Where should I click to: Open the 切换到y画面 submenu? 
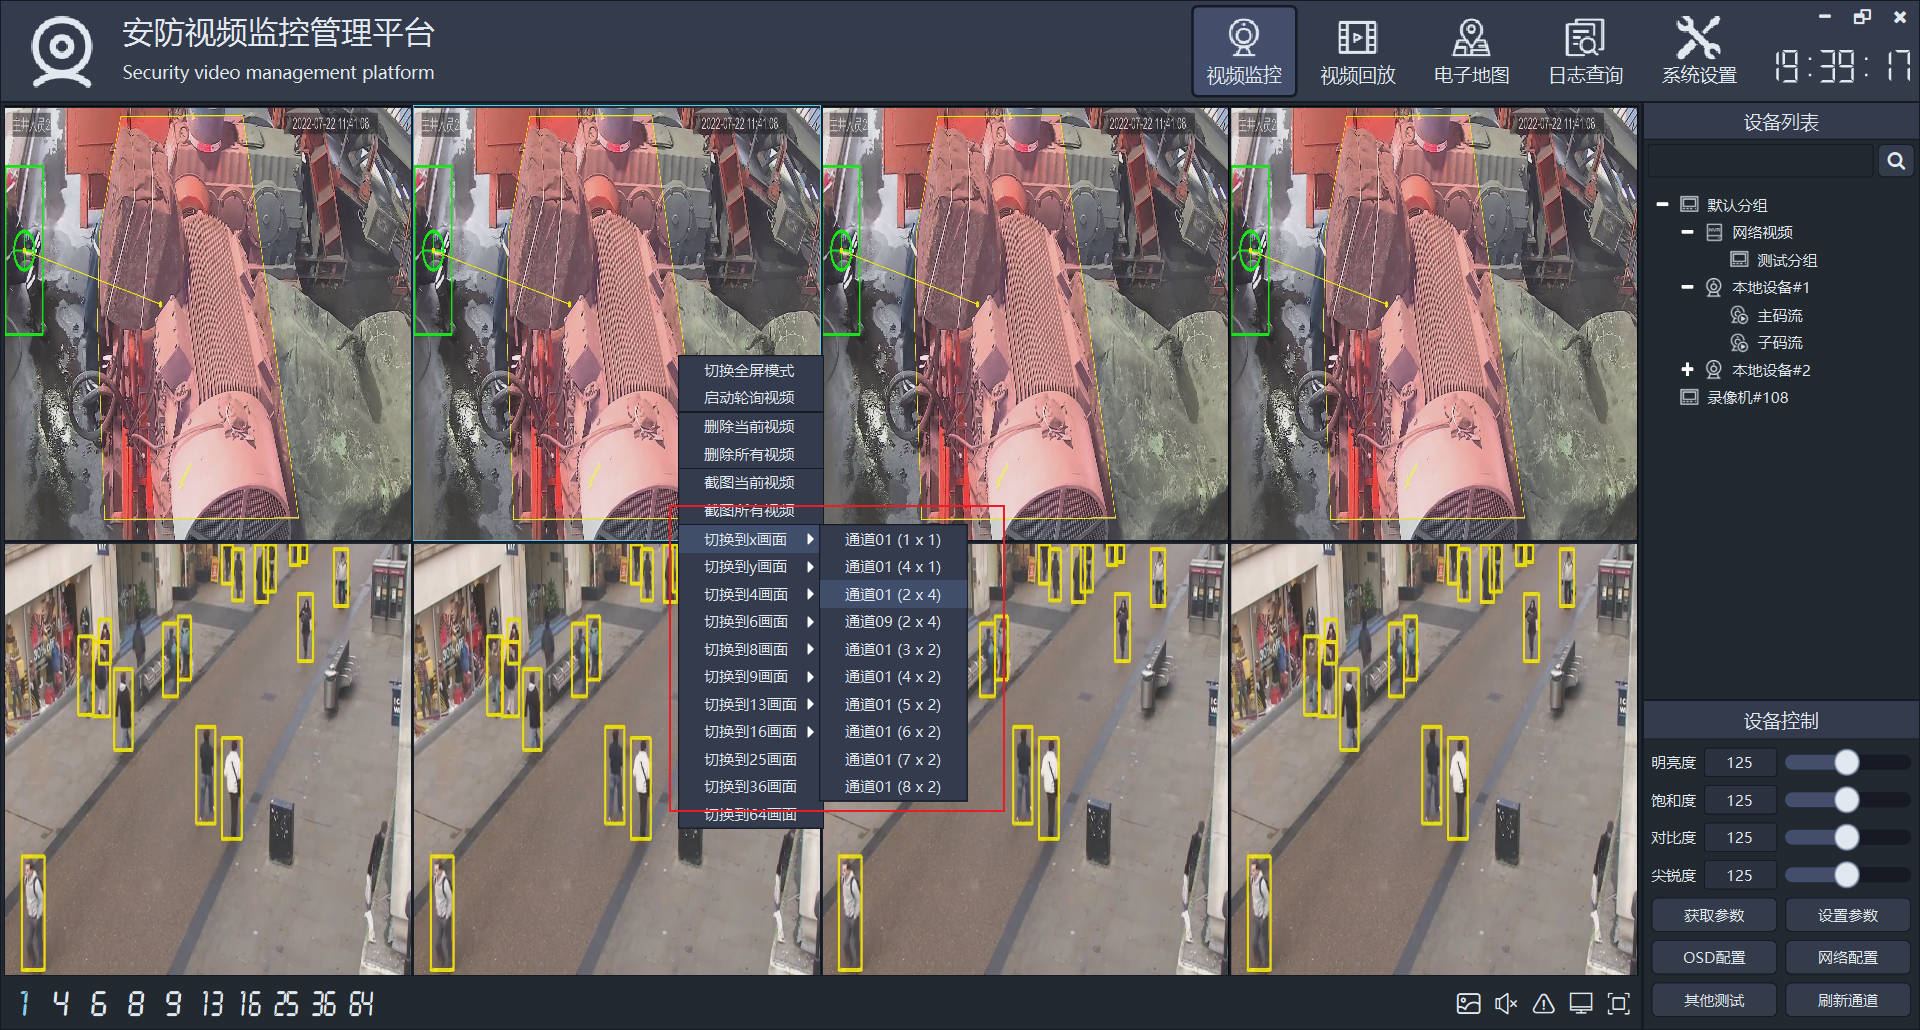749,566
